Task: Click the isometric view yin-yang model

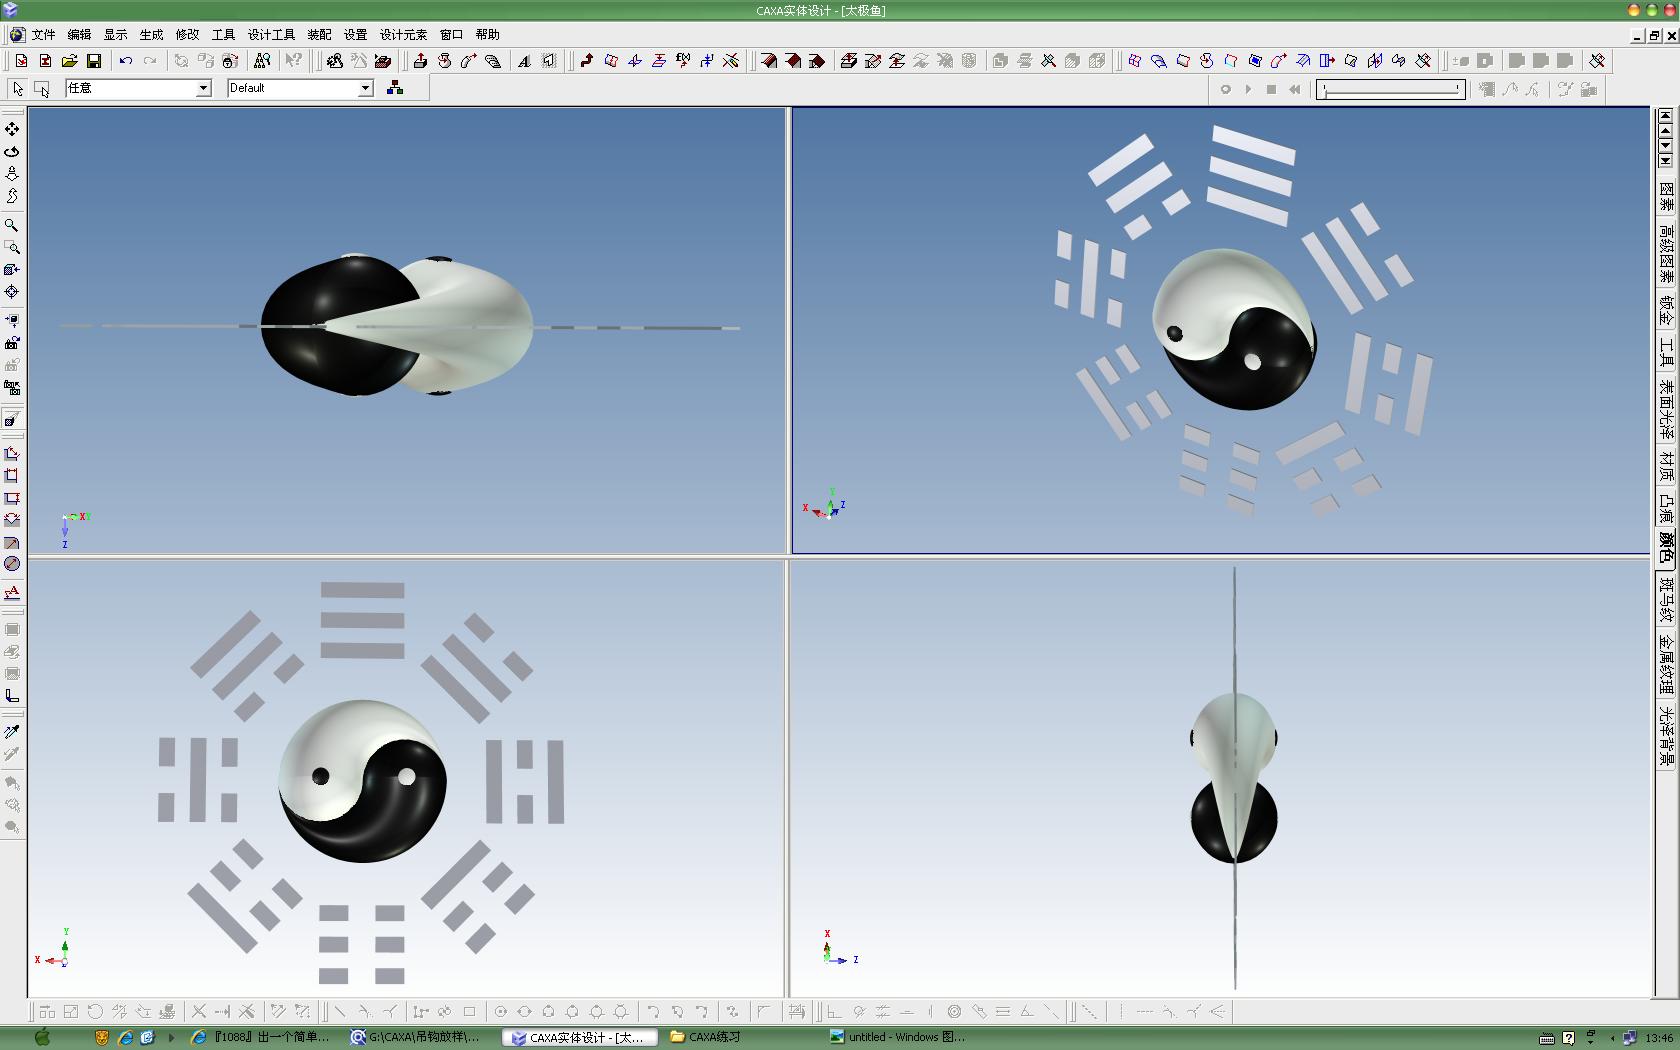Action: 1234,329
